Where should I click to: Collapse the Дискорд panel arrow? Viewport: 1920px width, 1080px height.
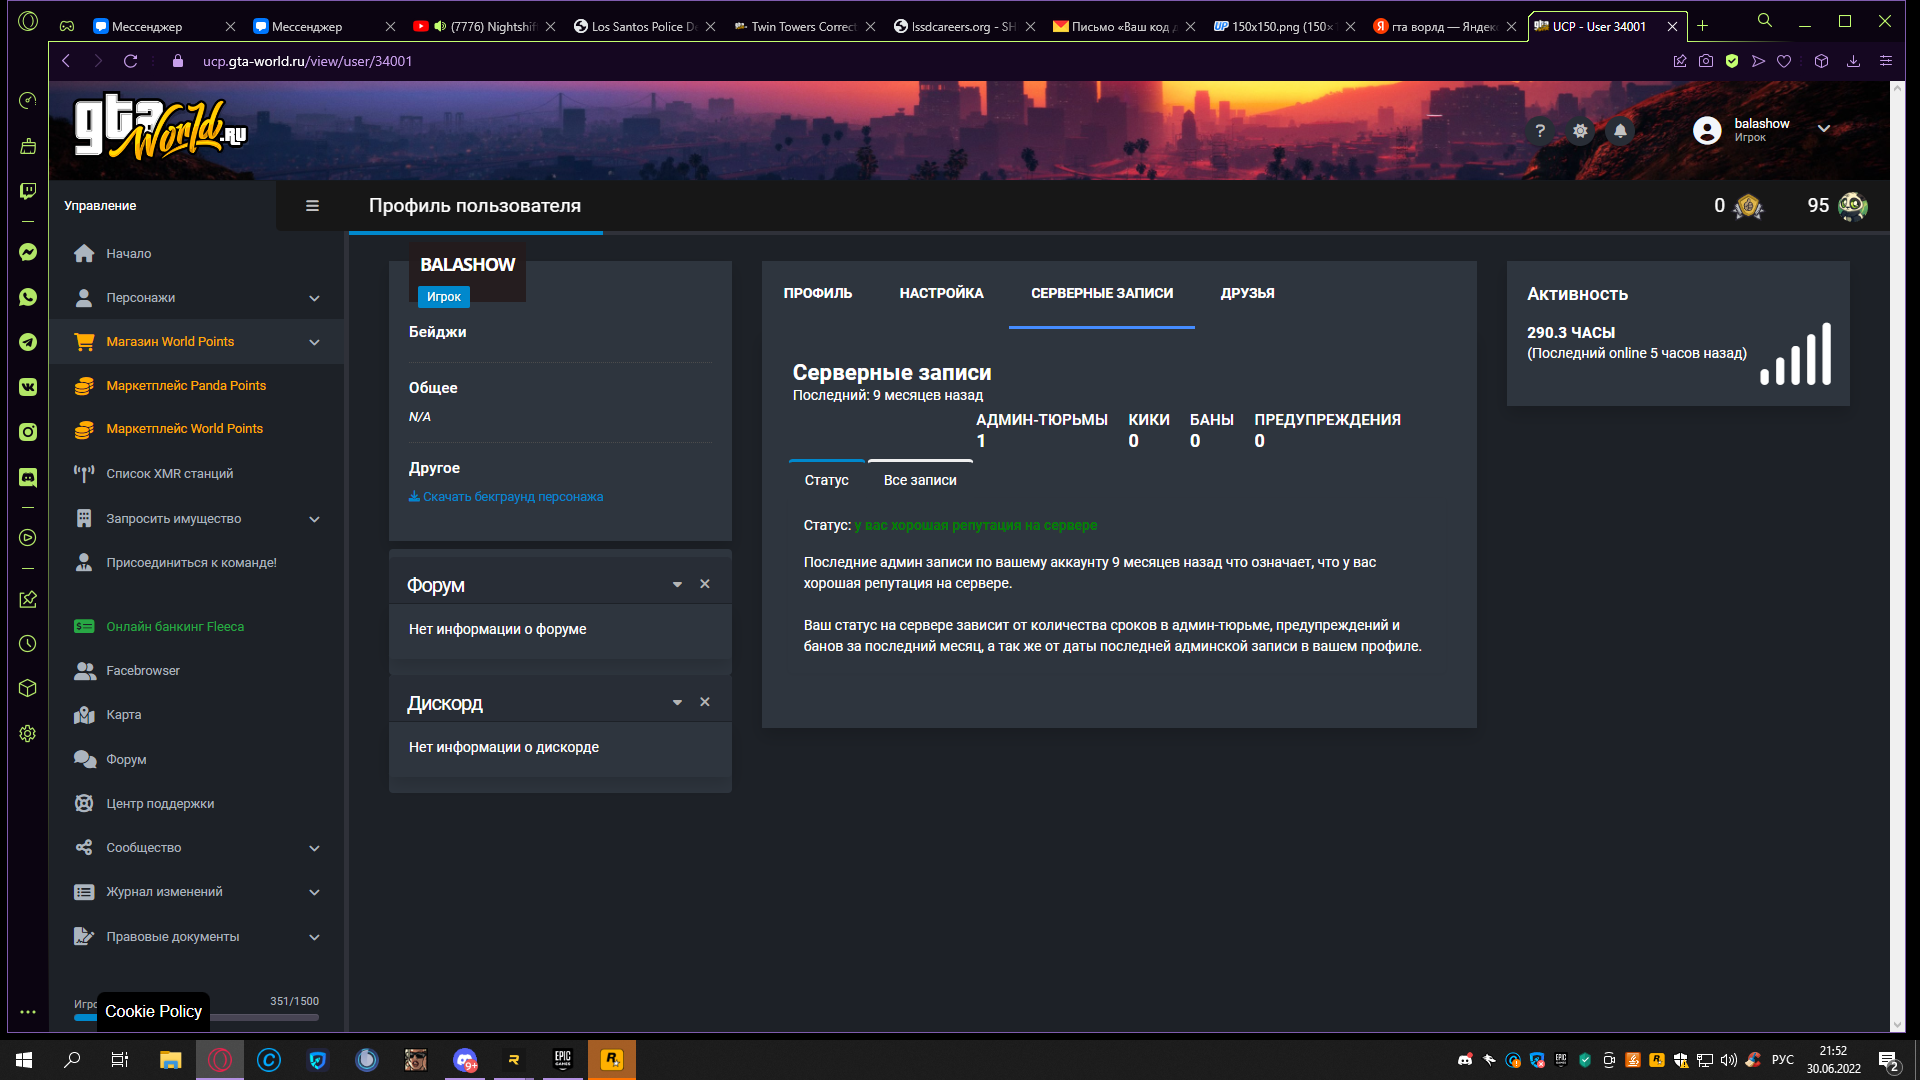tap(677, 703)
